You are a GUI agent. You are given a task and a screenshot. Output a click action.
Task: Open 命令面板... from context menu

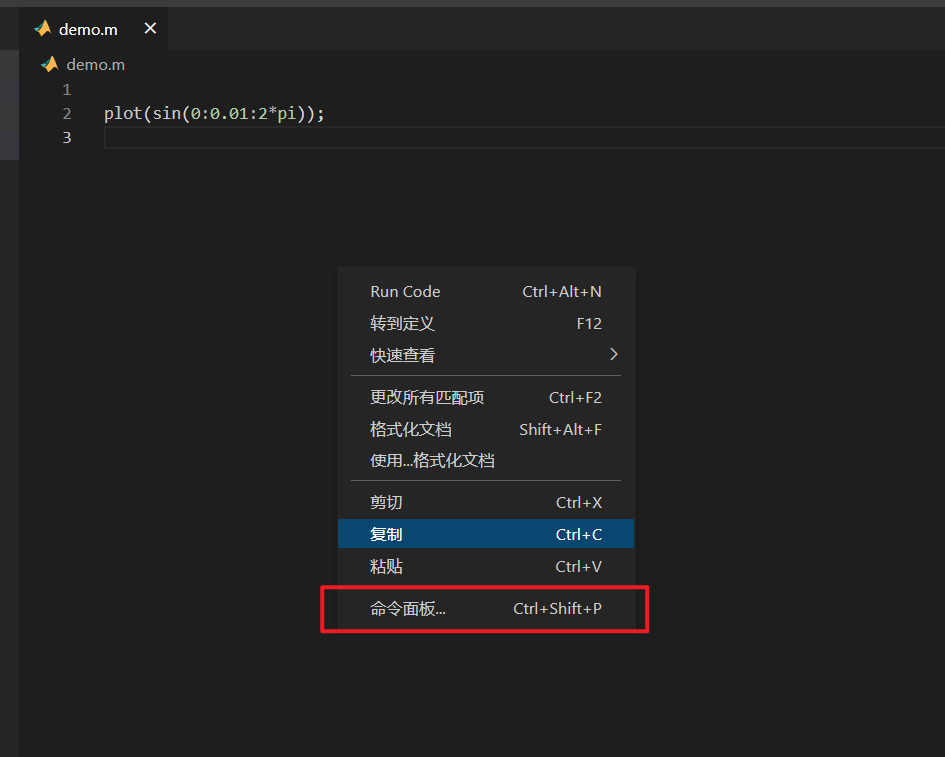coord(486,609)
